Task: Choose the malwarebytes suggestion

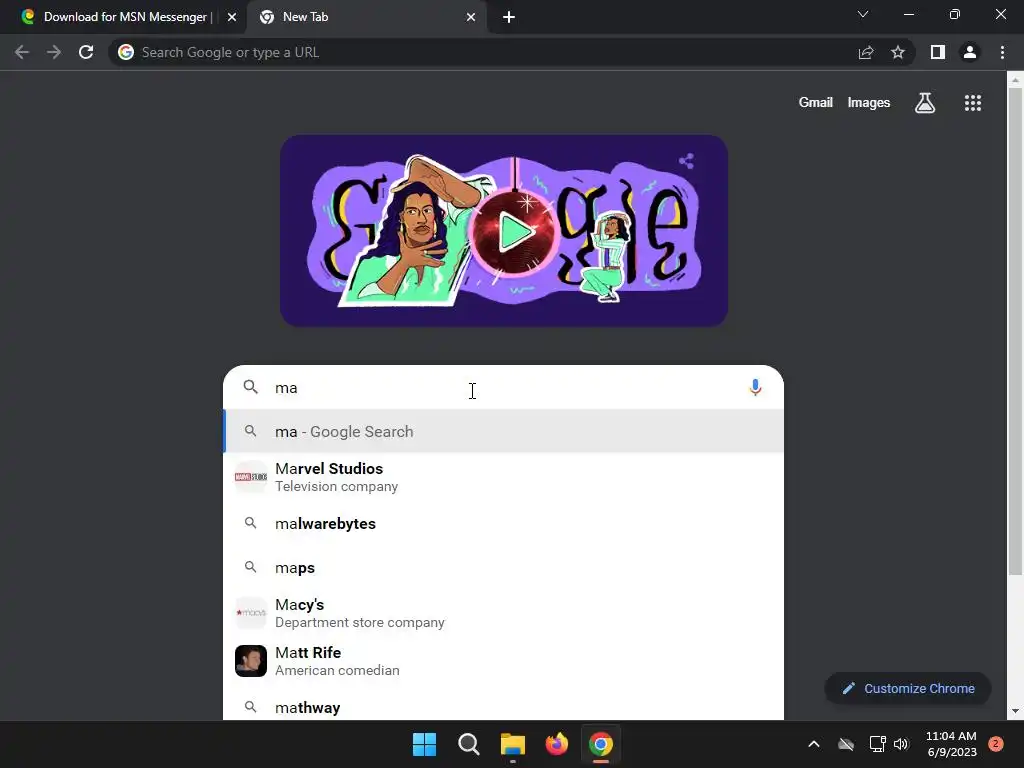Action: [503, 523]
